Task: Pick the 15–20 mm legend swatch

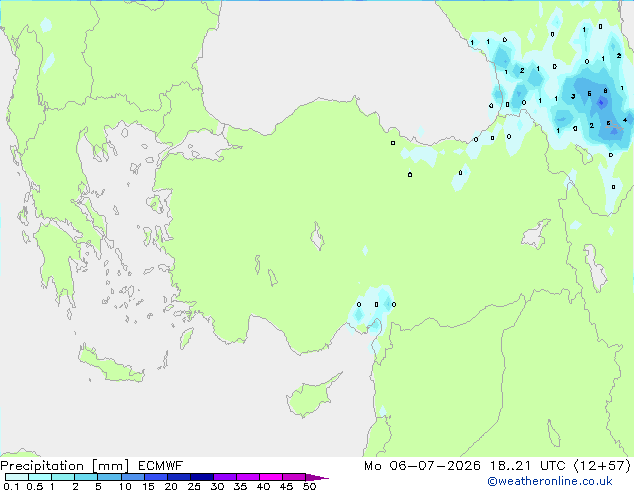Action: click(155, 477)
